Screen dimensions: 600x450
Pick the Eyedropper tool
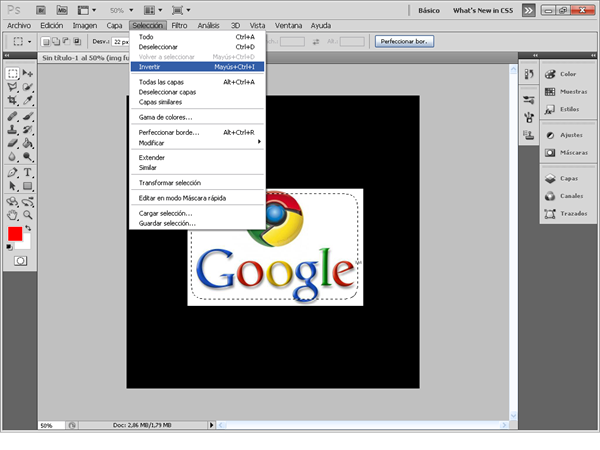[28, 101]
